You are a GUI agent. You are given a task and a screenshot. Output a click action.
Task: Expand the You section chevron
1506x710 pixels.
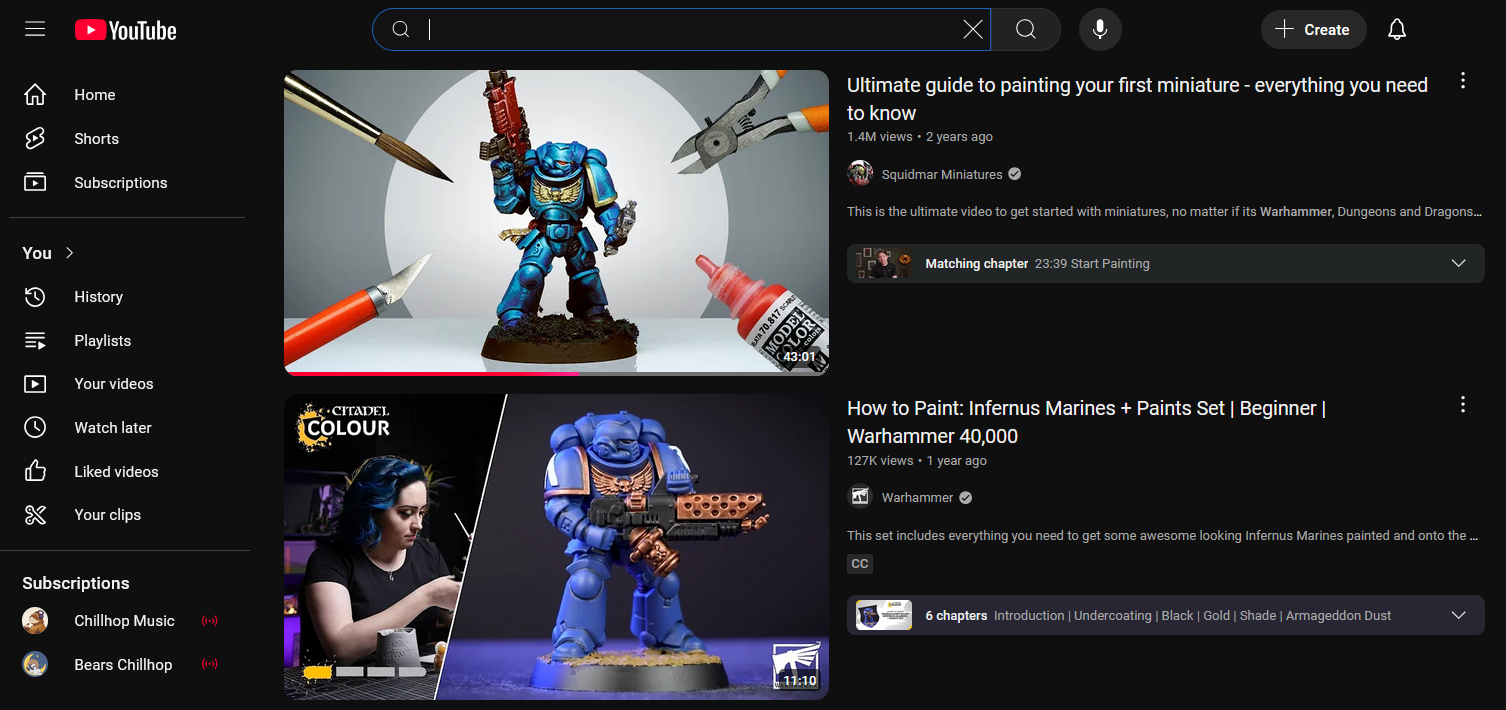[x=68, y=253]
